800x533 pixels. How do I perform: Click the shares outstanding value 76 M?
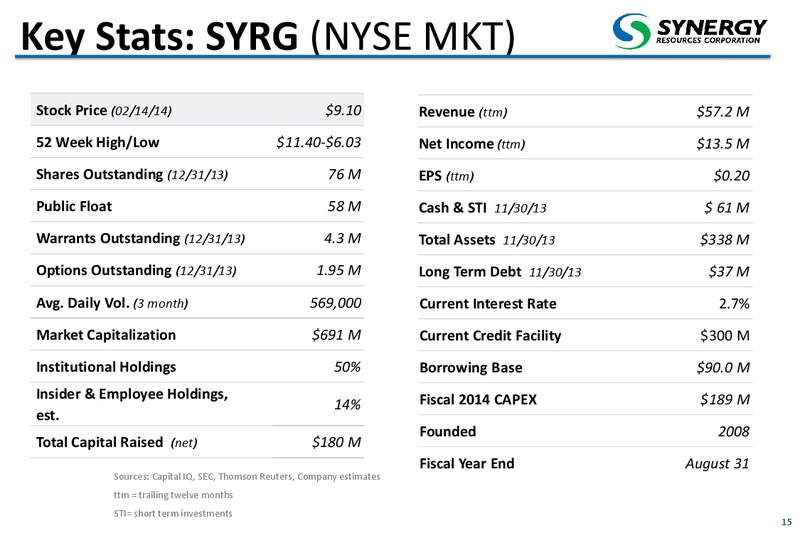point(344,174)
